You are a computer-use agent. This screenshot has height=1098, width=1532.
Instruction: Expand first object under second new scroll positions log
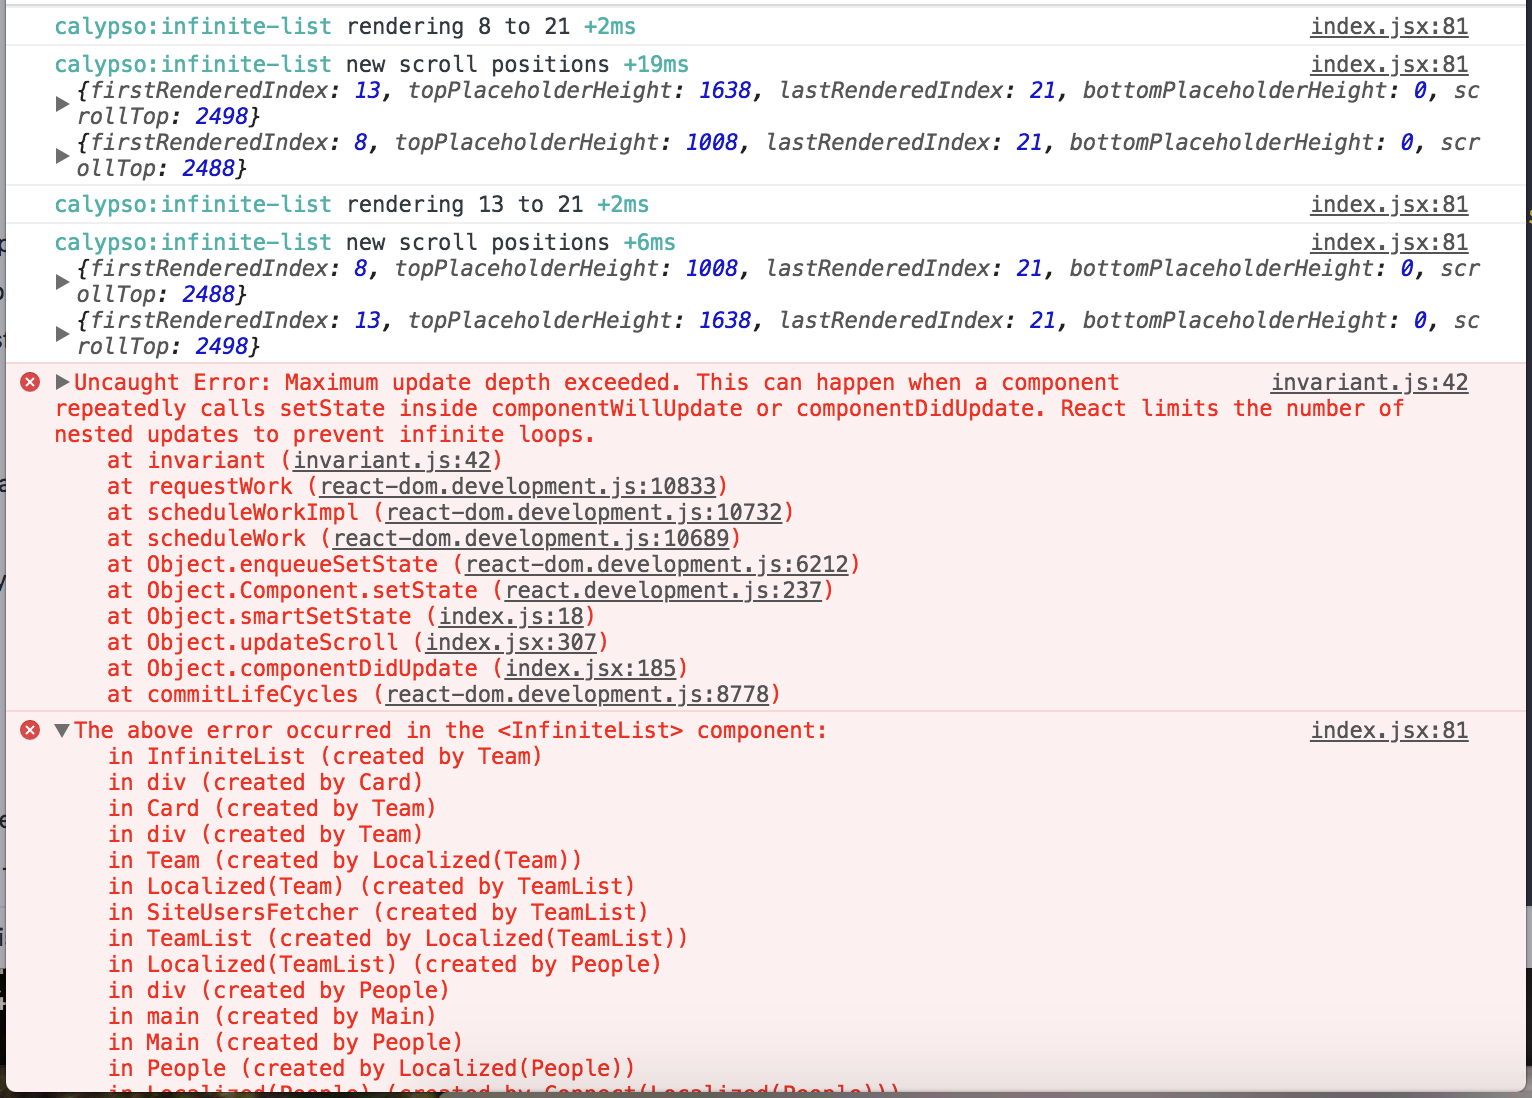coord(62,280)
